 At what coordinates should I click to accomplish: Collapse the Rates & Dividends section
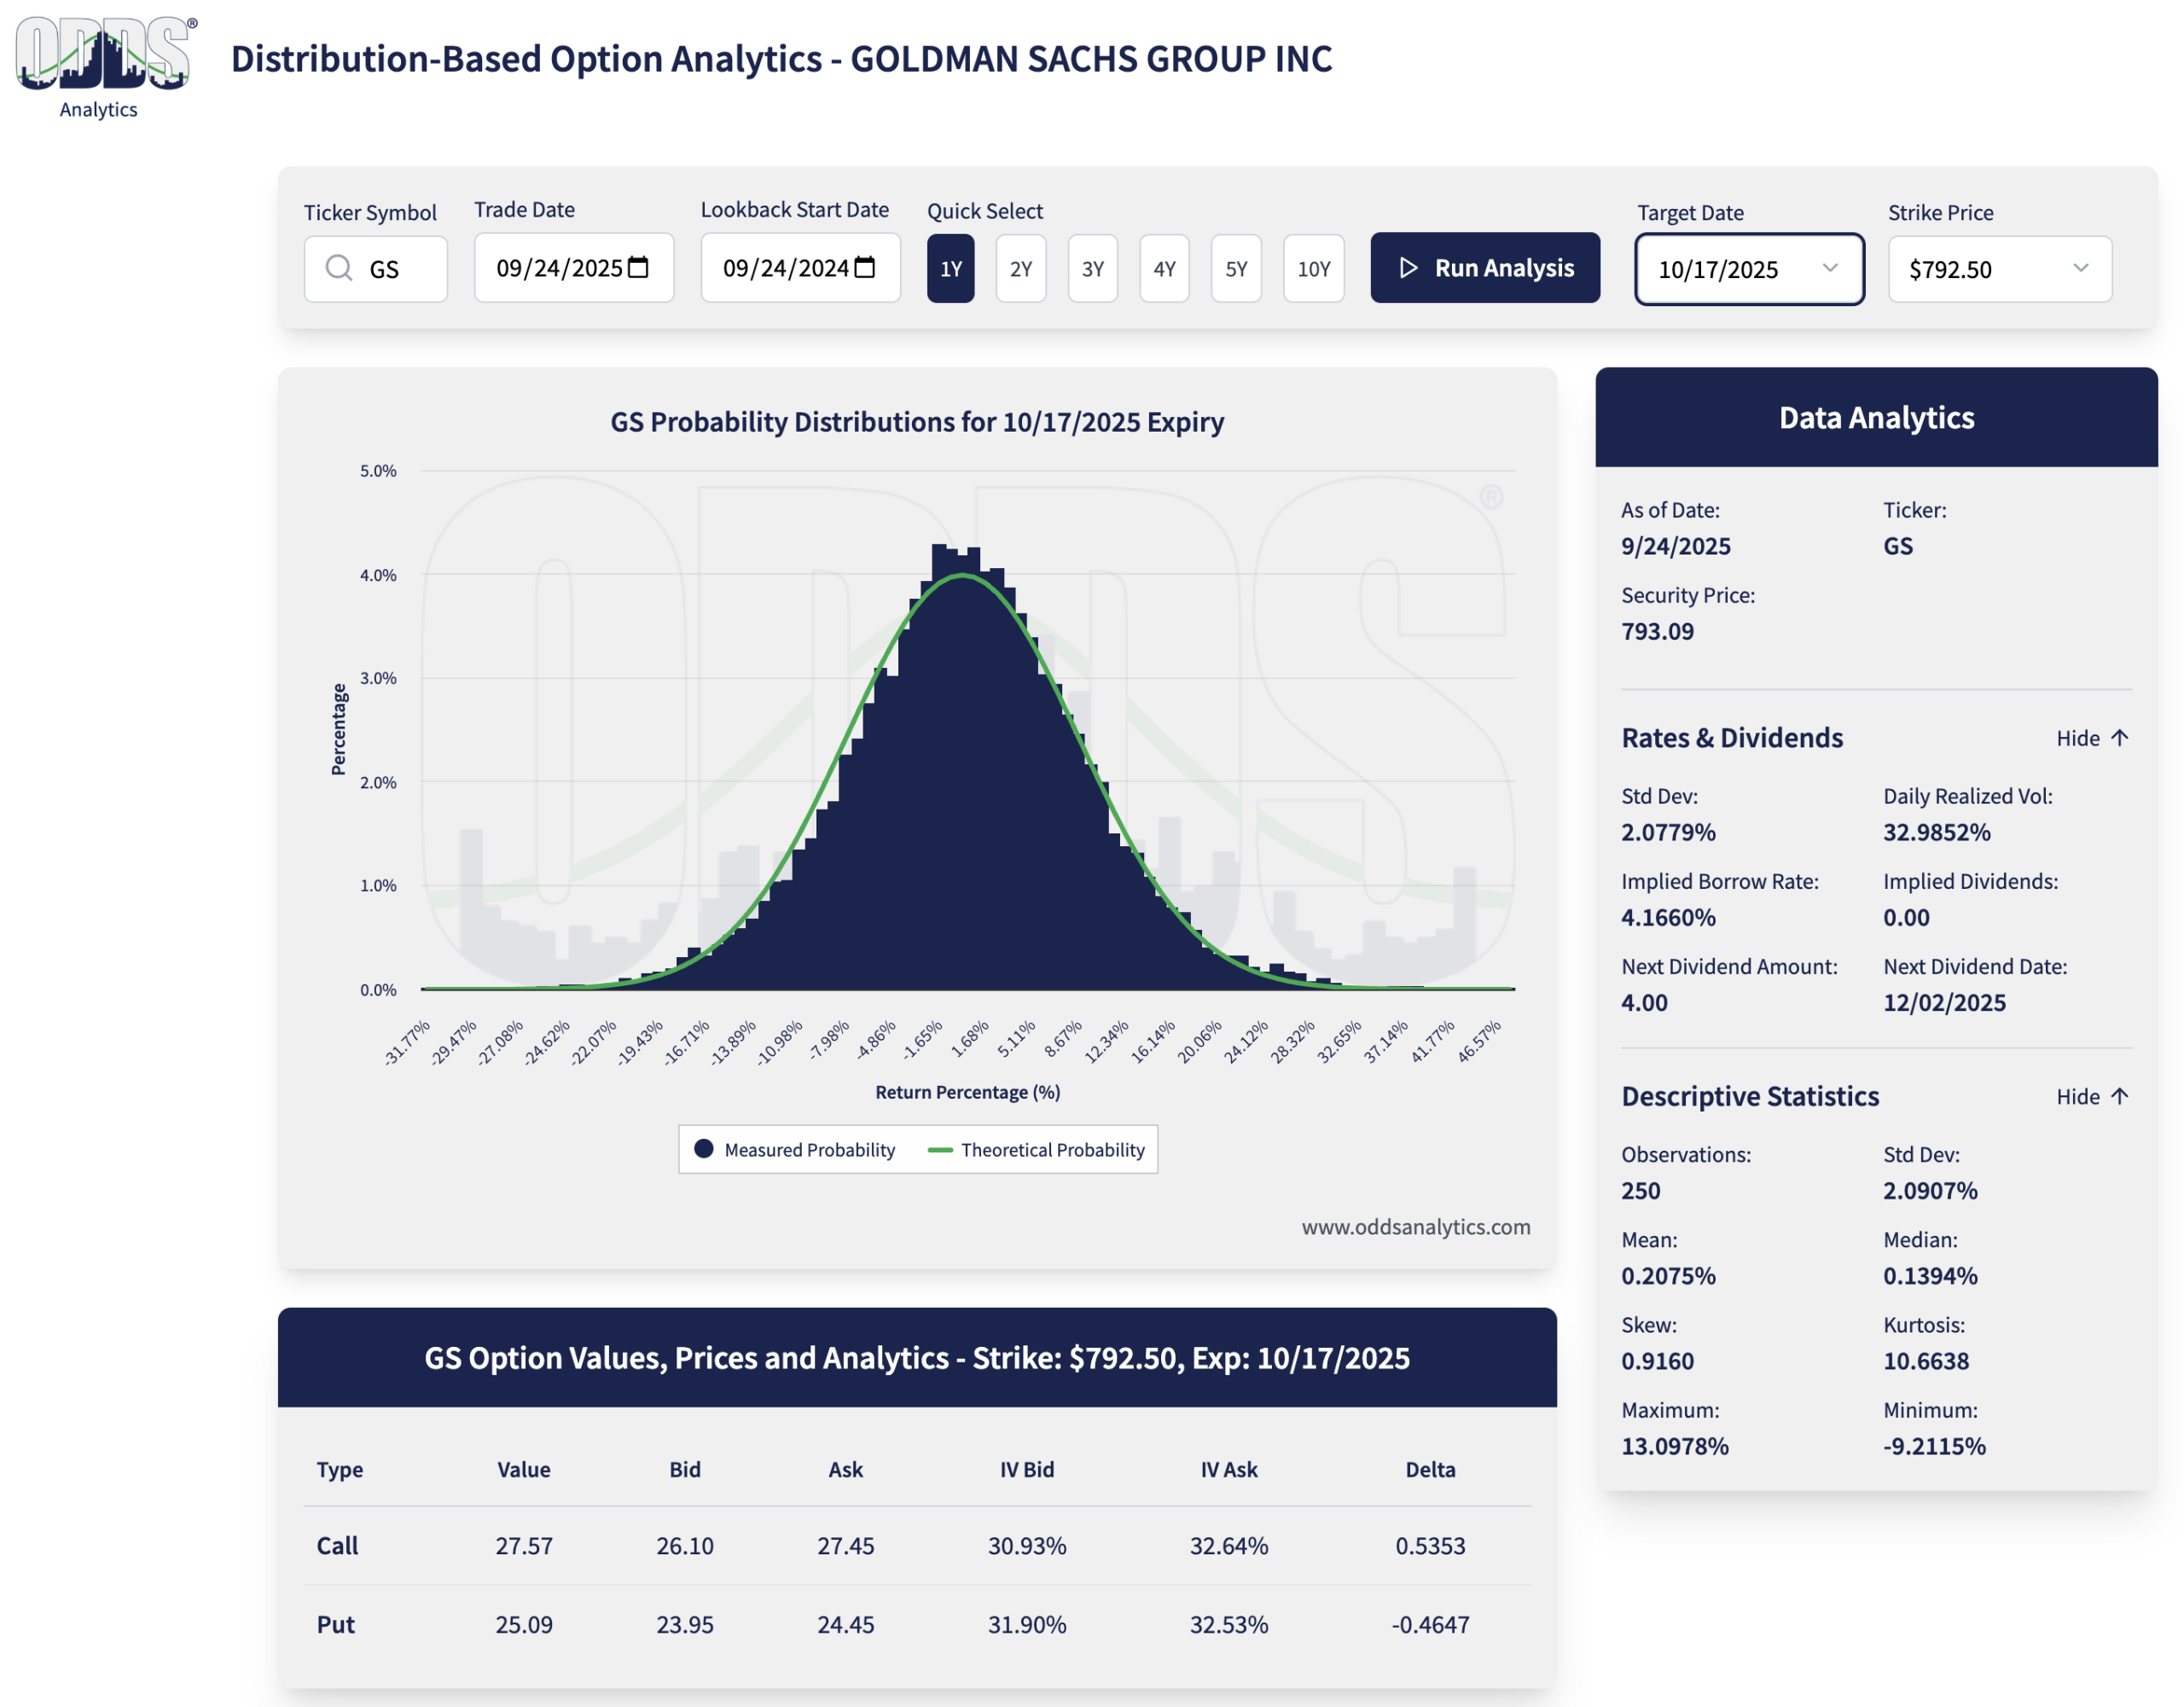(2078, 738)
